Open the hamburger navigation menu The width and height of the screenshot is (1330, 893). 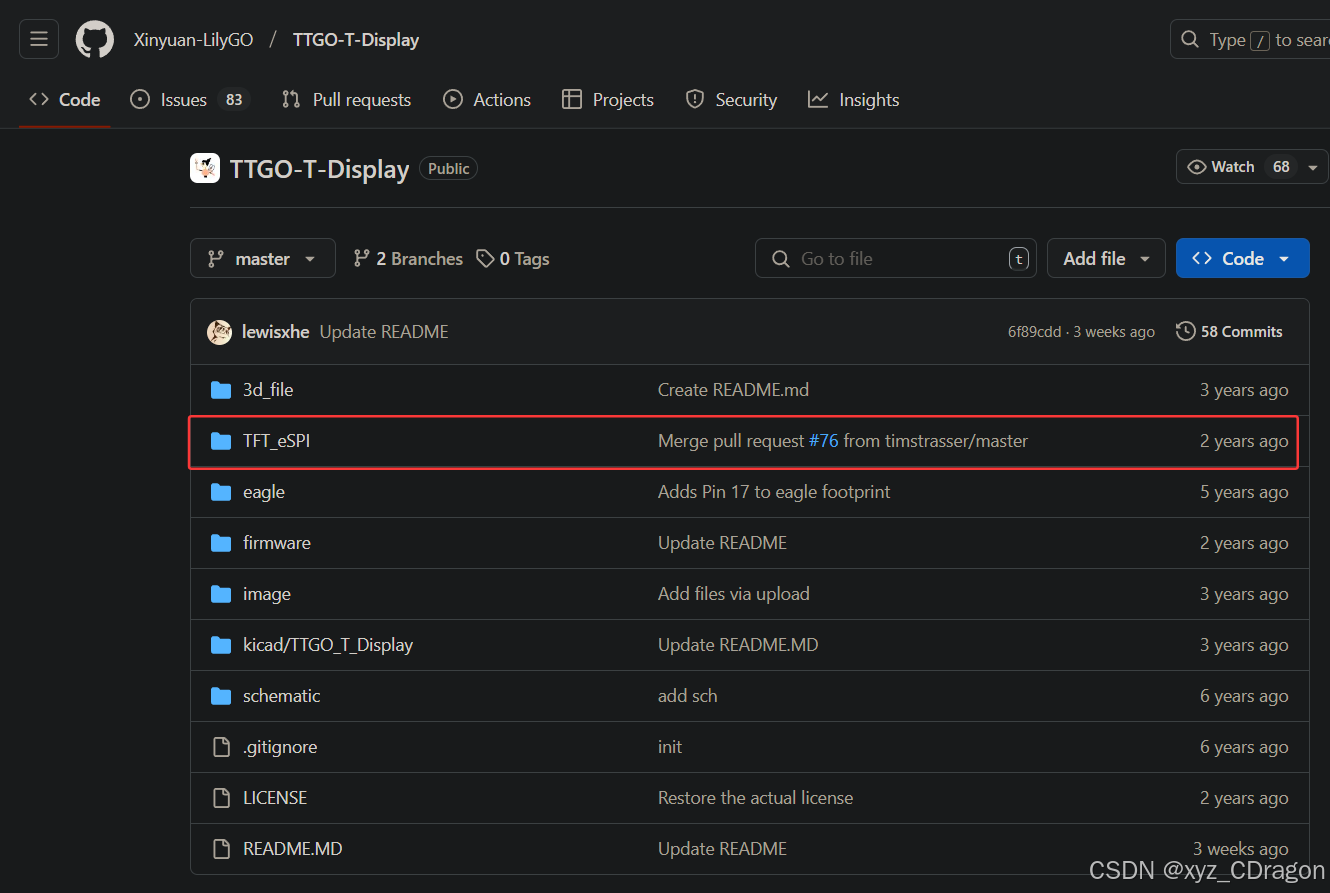39,40
